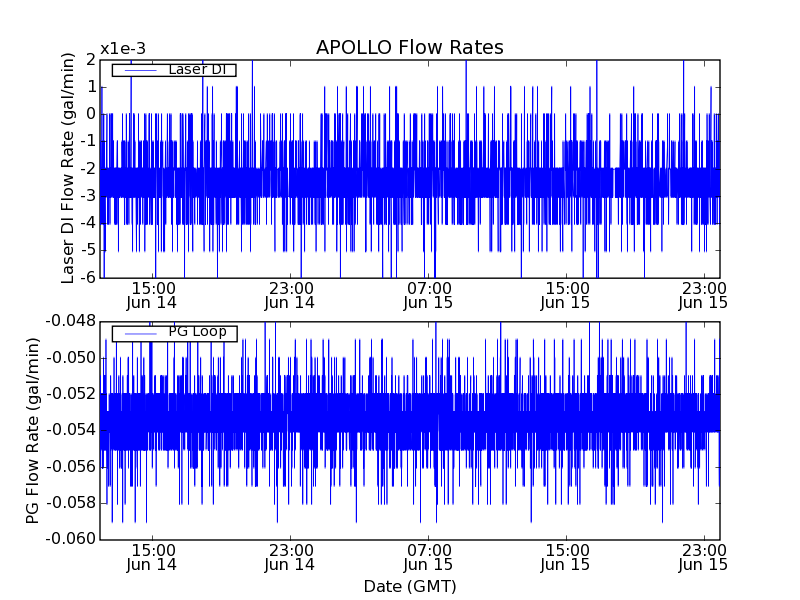Click the 'x1e-3' scale multiplier label
The height and width of the screenshot is (600, 800).
tap(123, 49)
